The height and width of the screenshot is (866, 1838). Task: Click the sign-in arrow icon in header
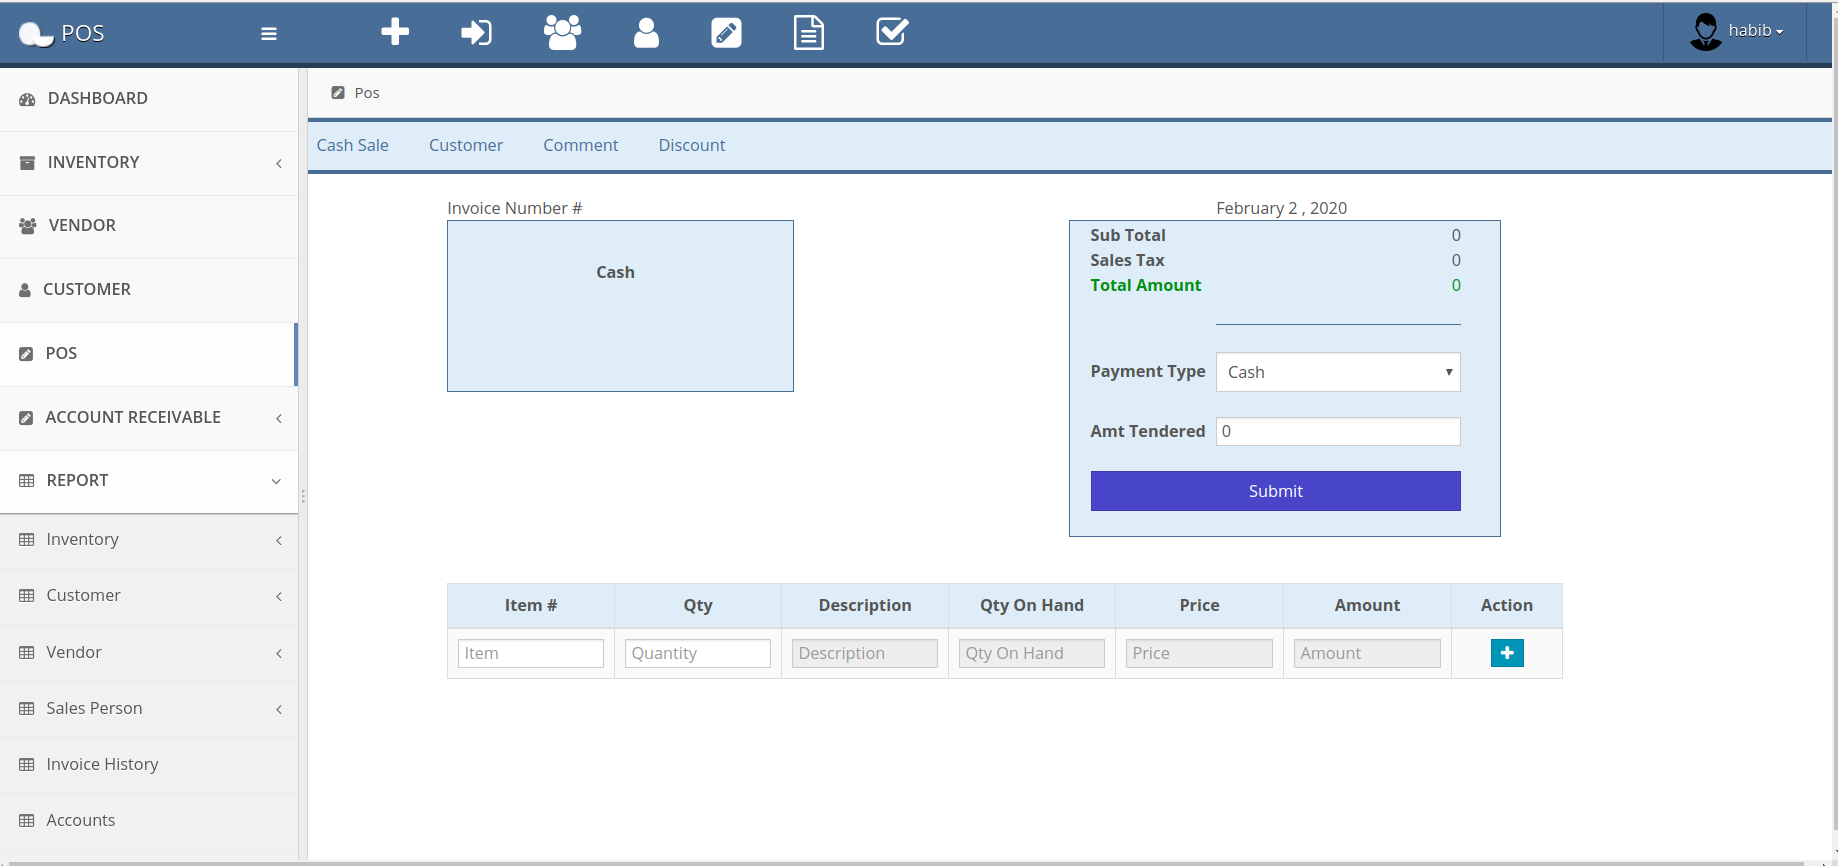coord(476,33)
